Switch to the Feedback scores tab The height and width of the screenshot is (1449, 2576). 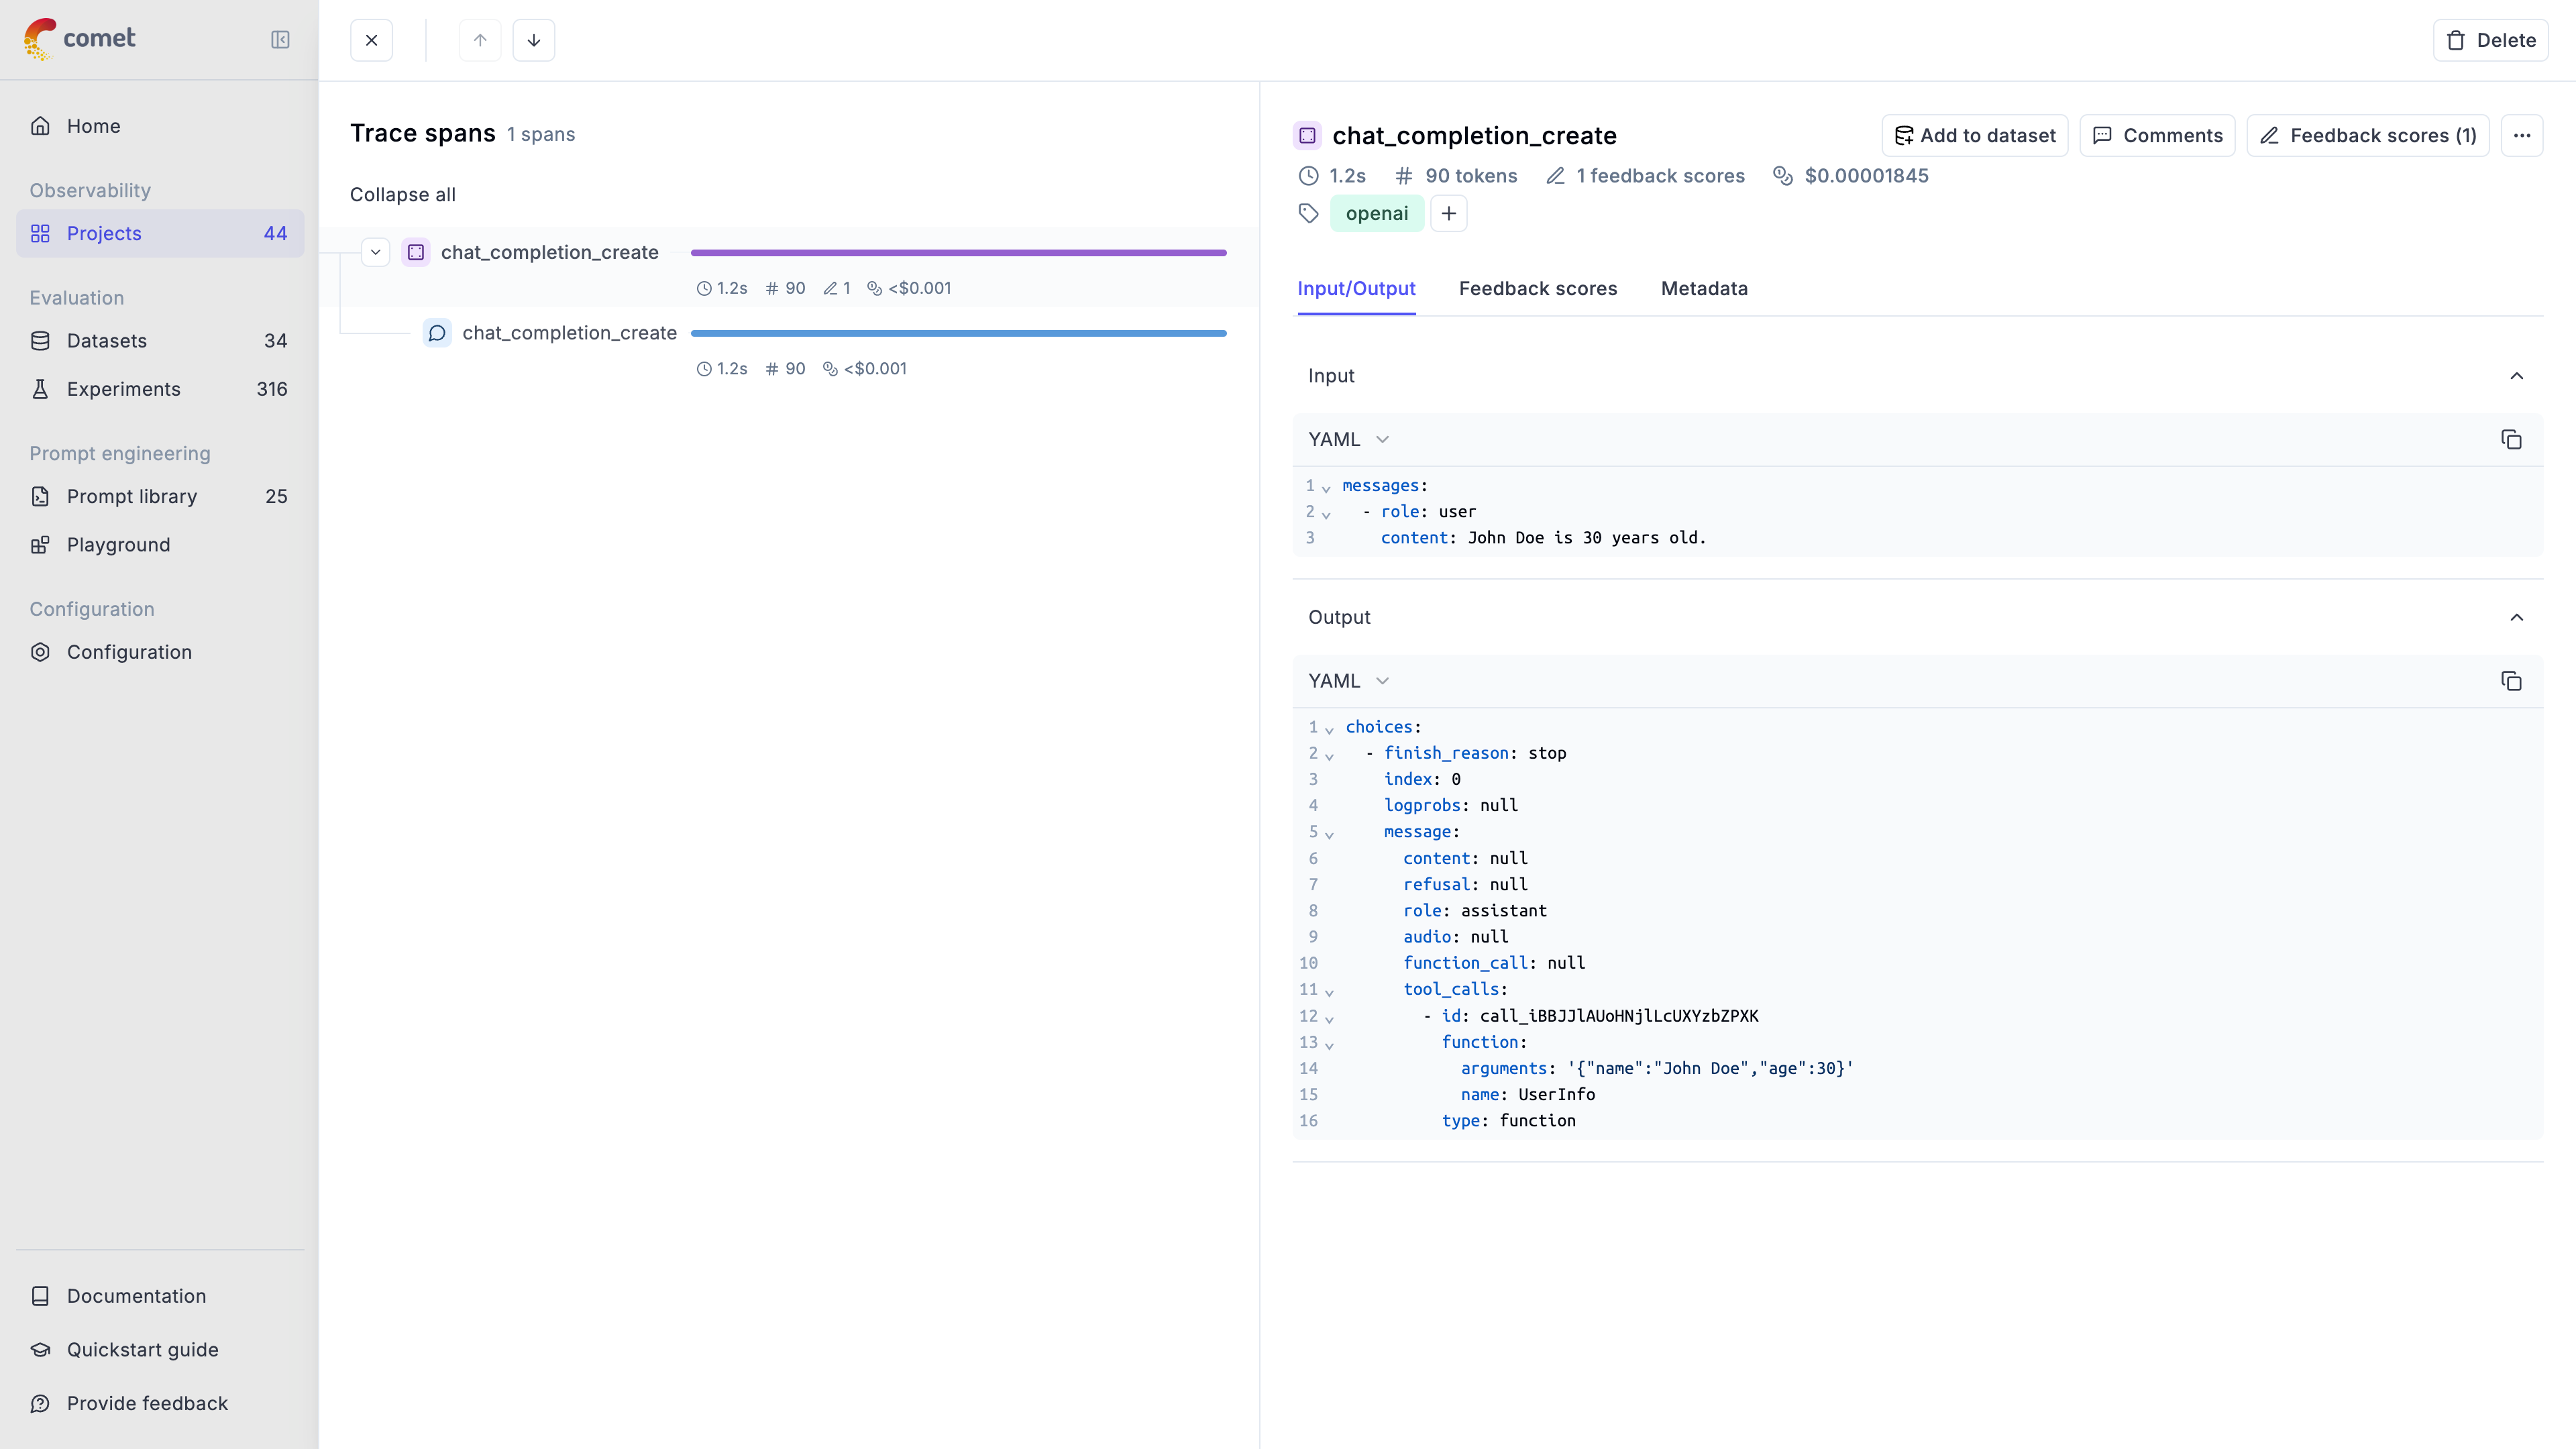[1537, 289]
